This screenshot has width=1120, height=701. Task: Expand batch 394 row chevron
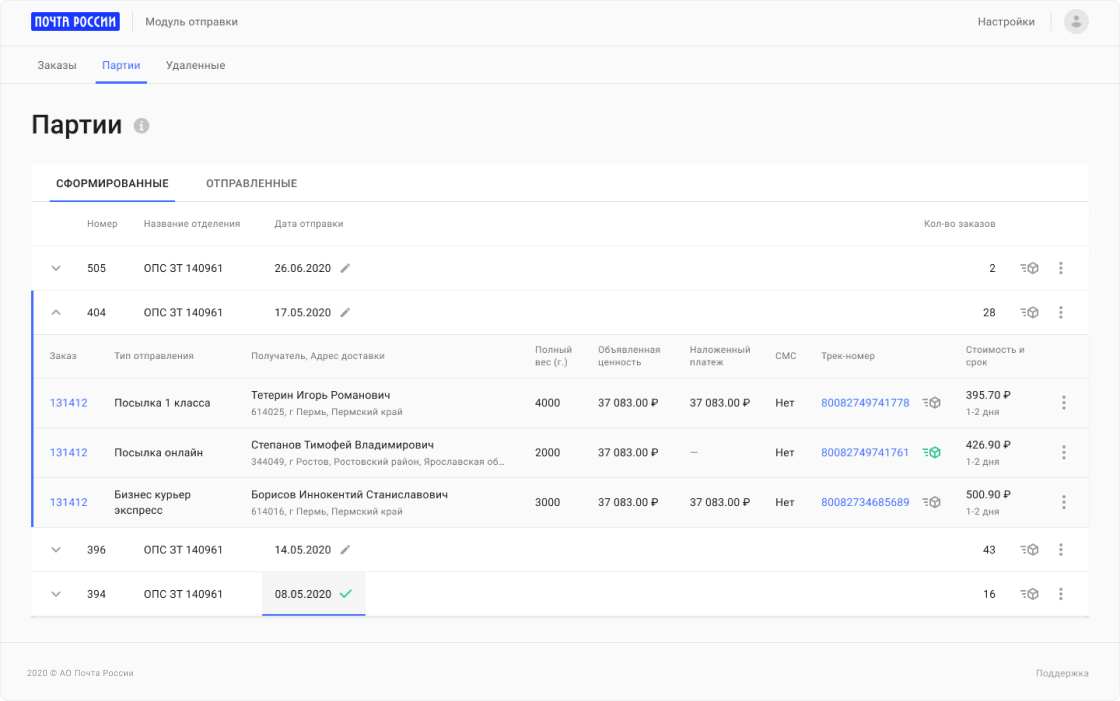(56, 594)
